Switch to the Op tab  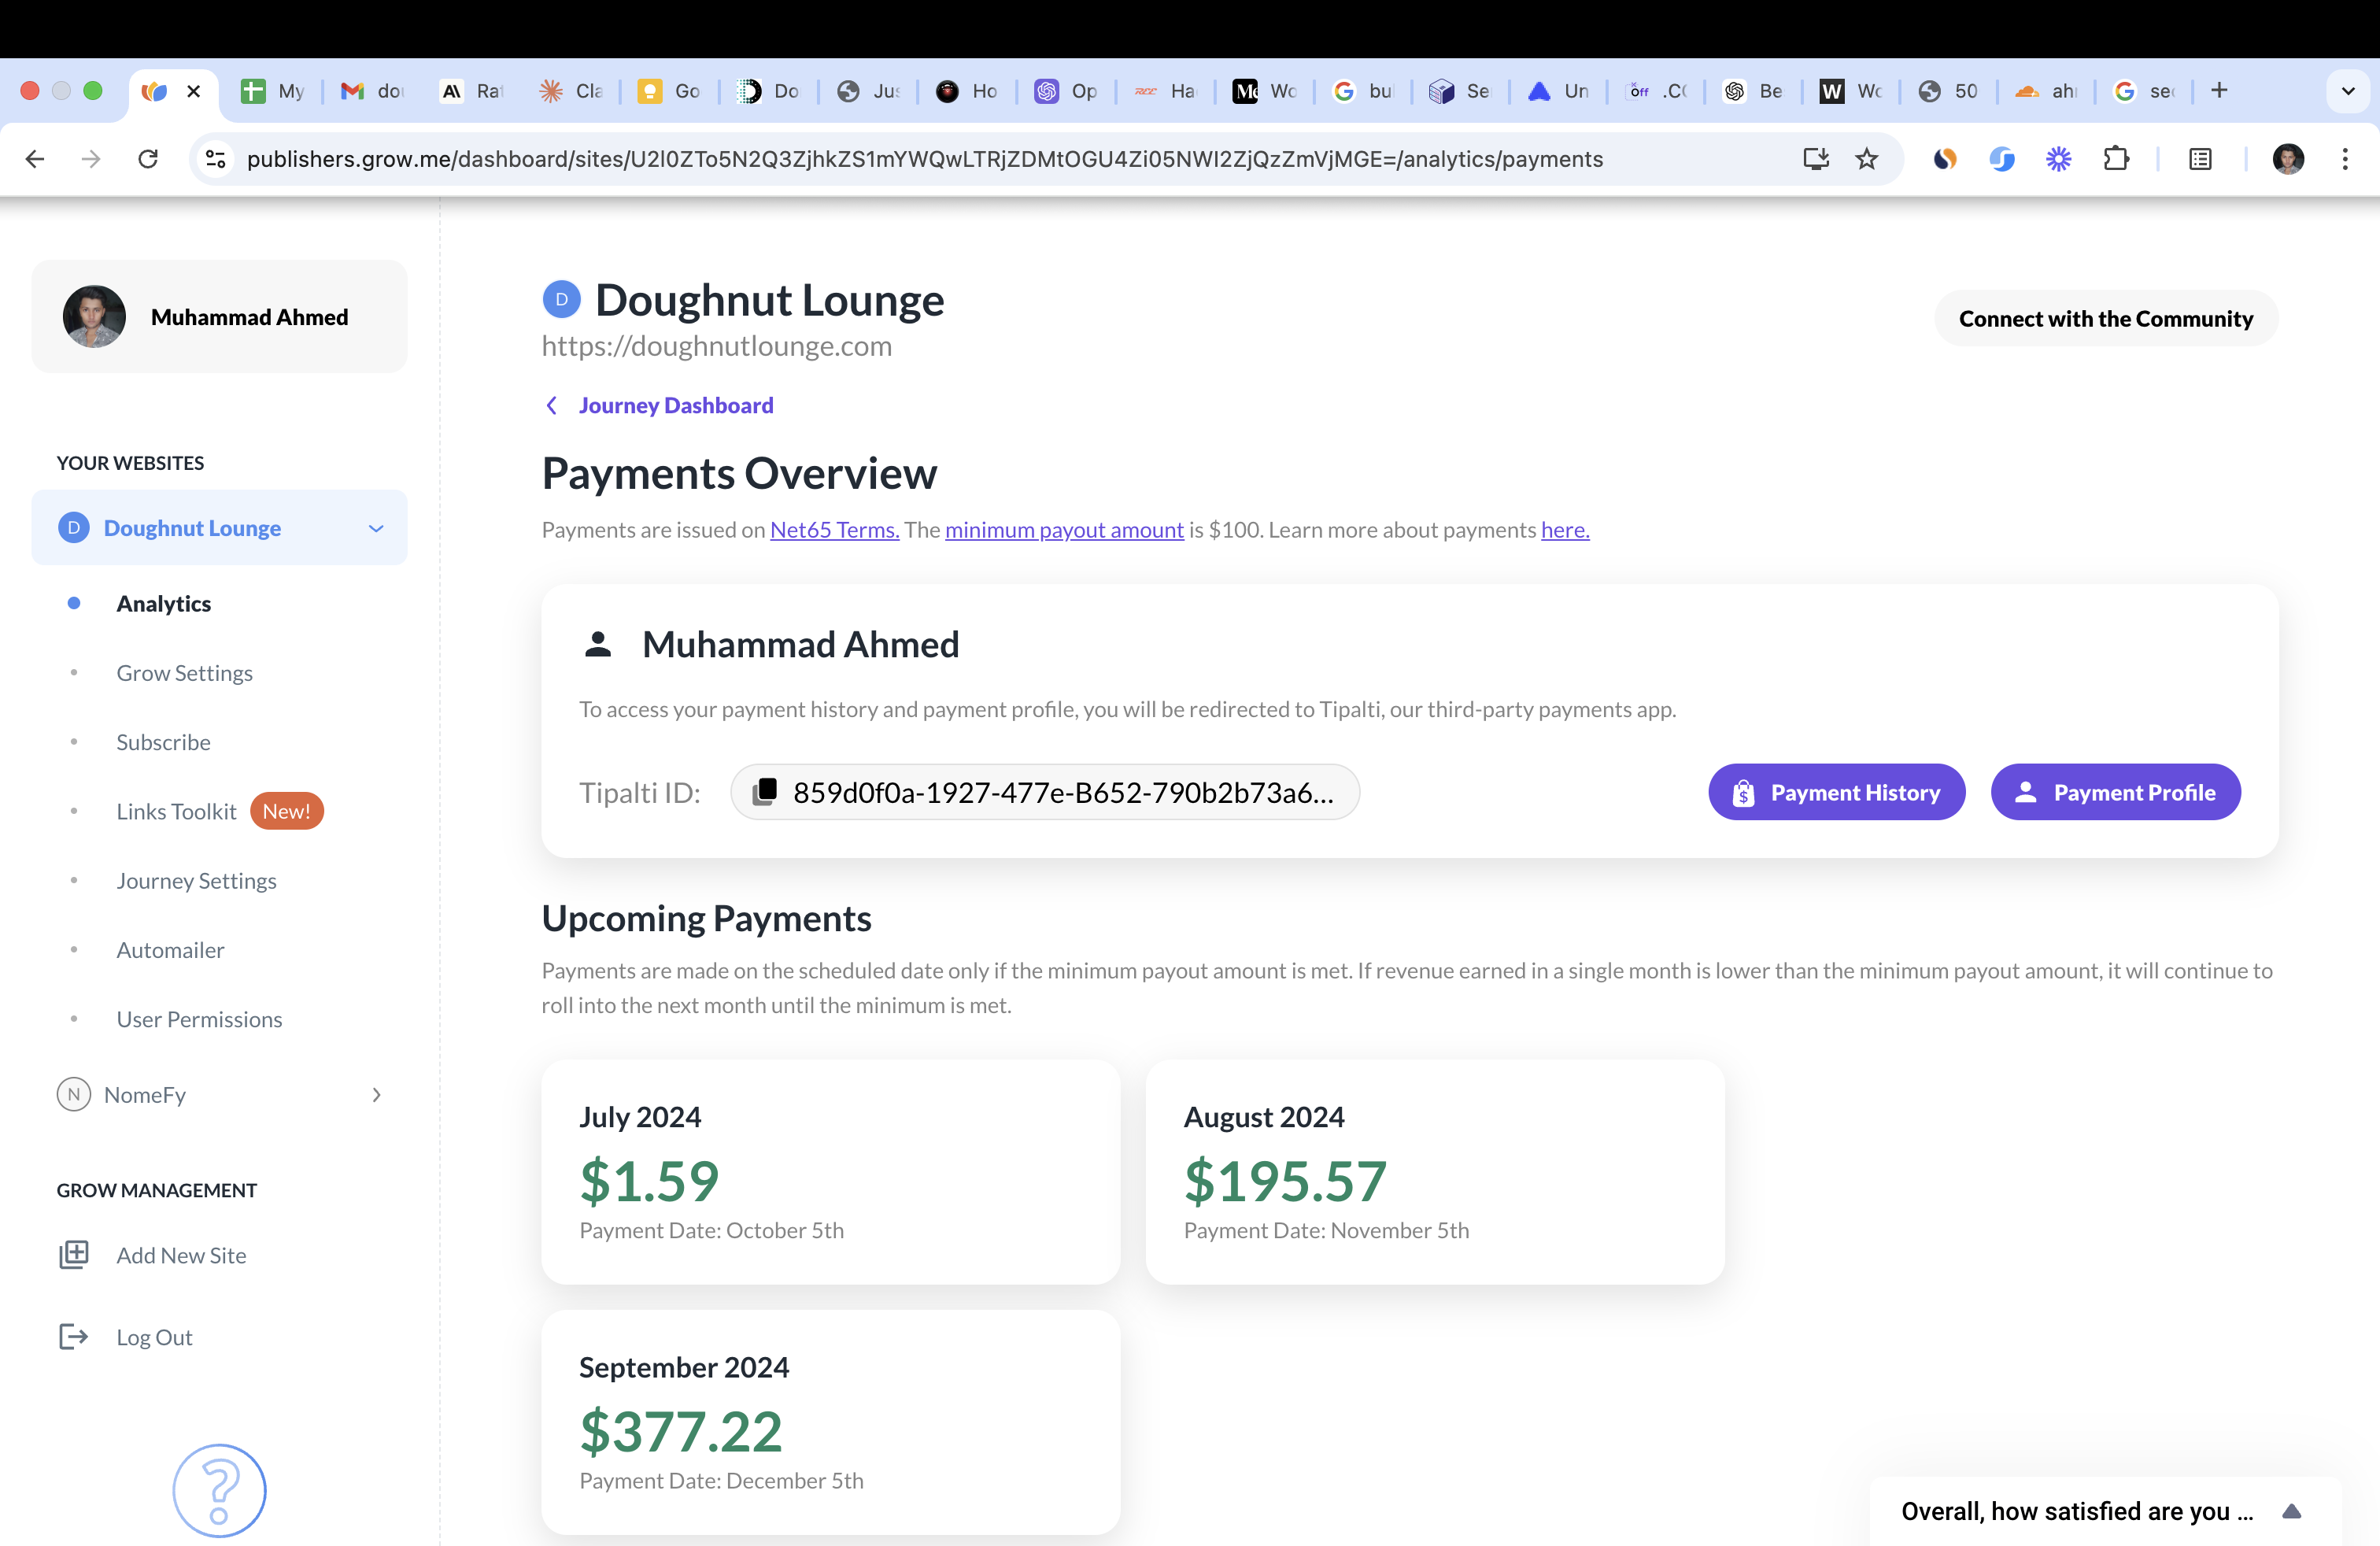(1066, 91)
